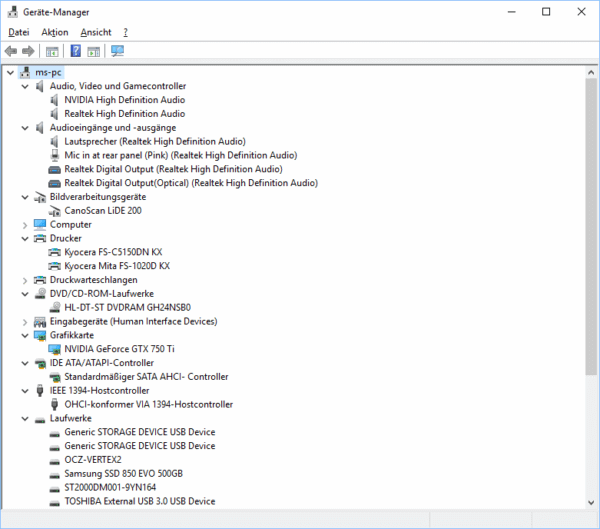The width and height of the screenshot is (600, 529).
Task: Click the NVIDIA GeForce GTX 750 Ti display icon
Action: (x=55, y=349)
